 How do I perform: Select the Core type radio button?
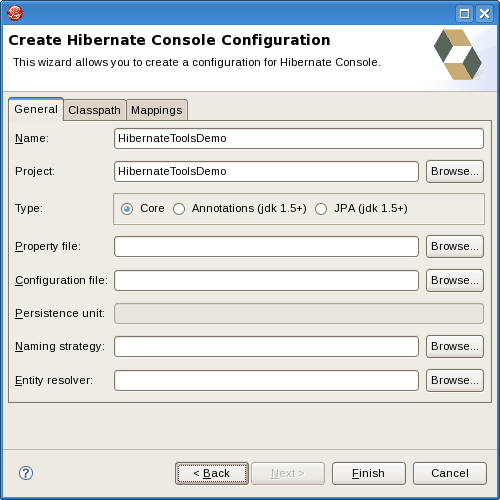click(x=127, y=209)
